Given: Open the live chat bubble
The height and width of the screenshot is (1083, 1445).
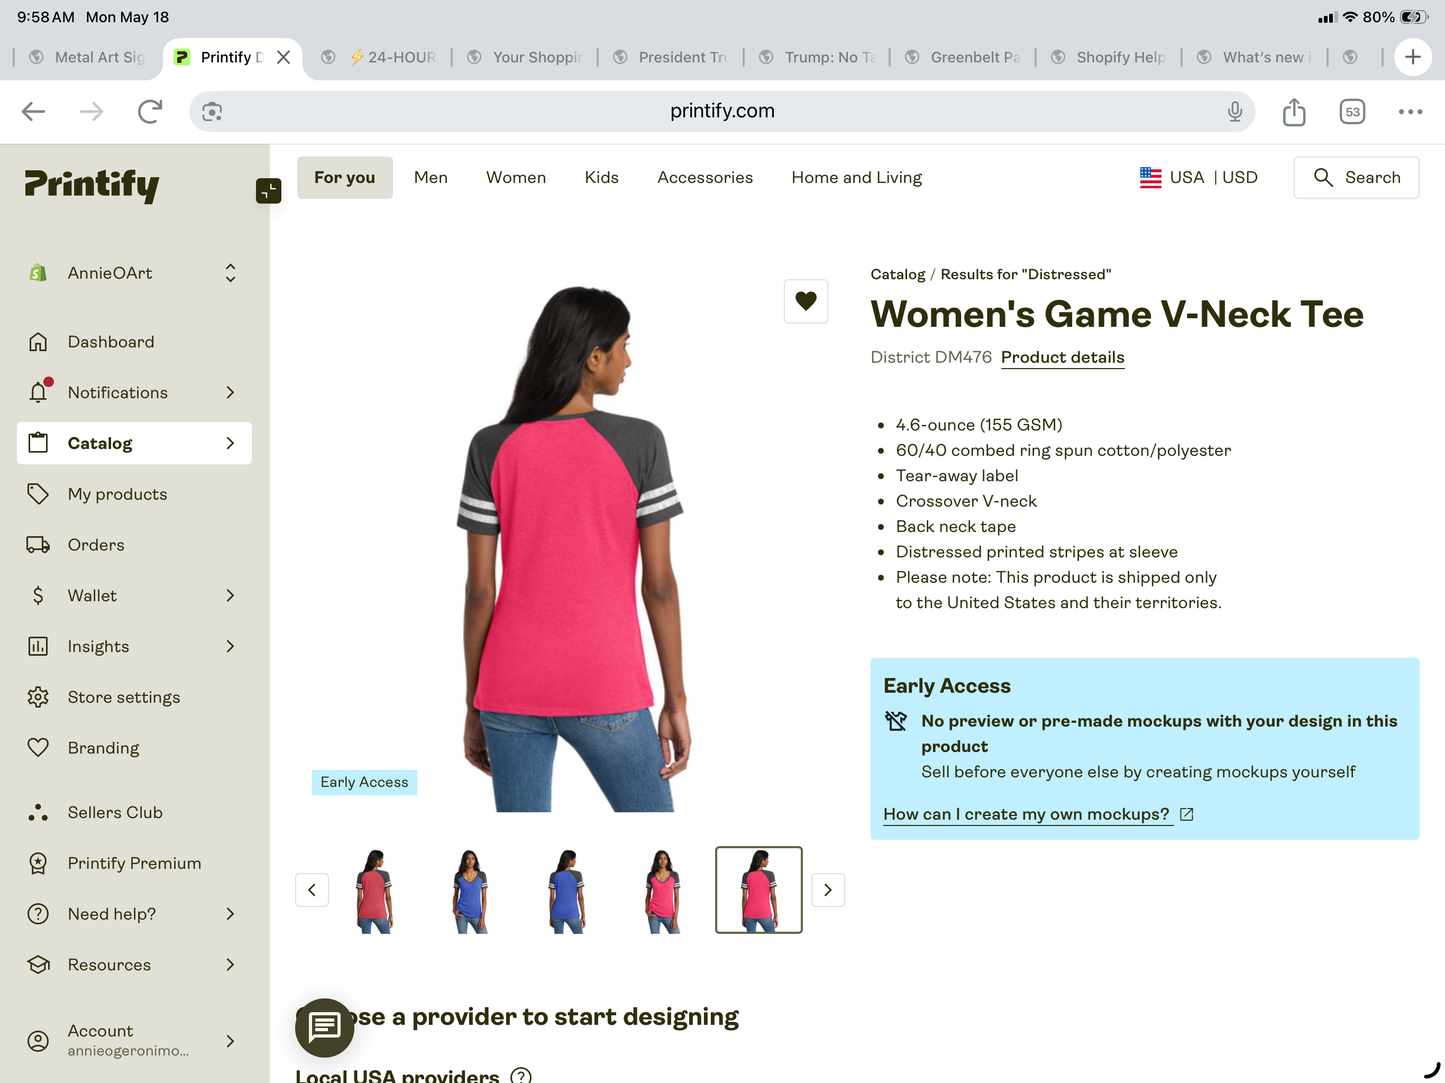Looking at the screenshot, I should pos(325,1027).
